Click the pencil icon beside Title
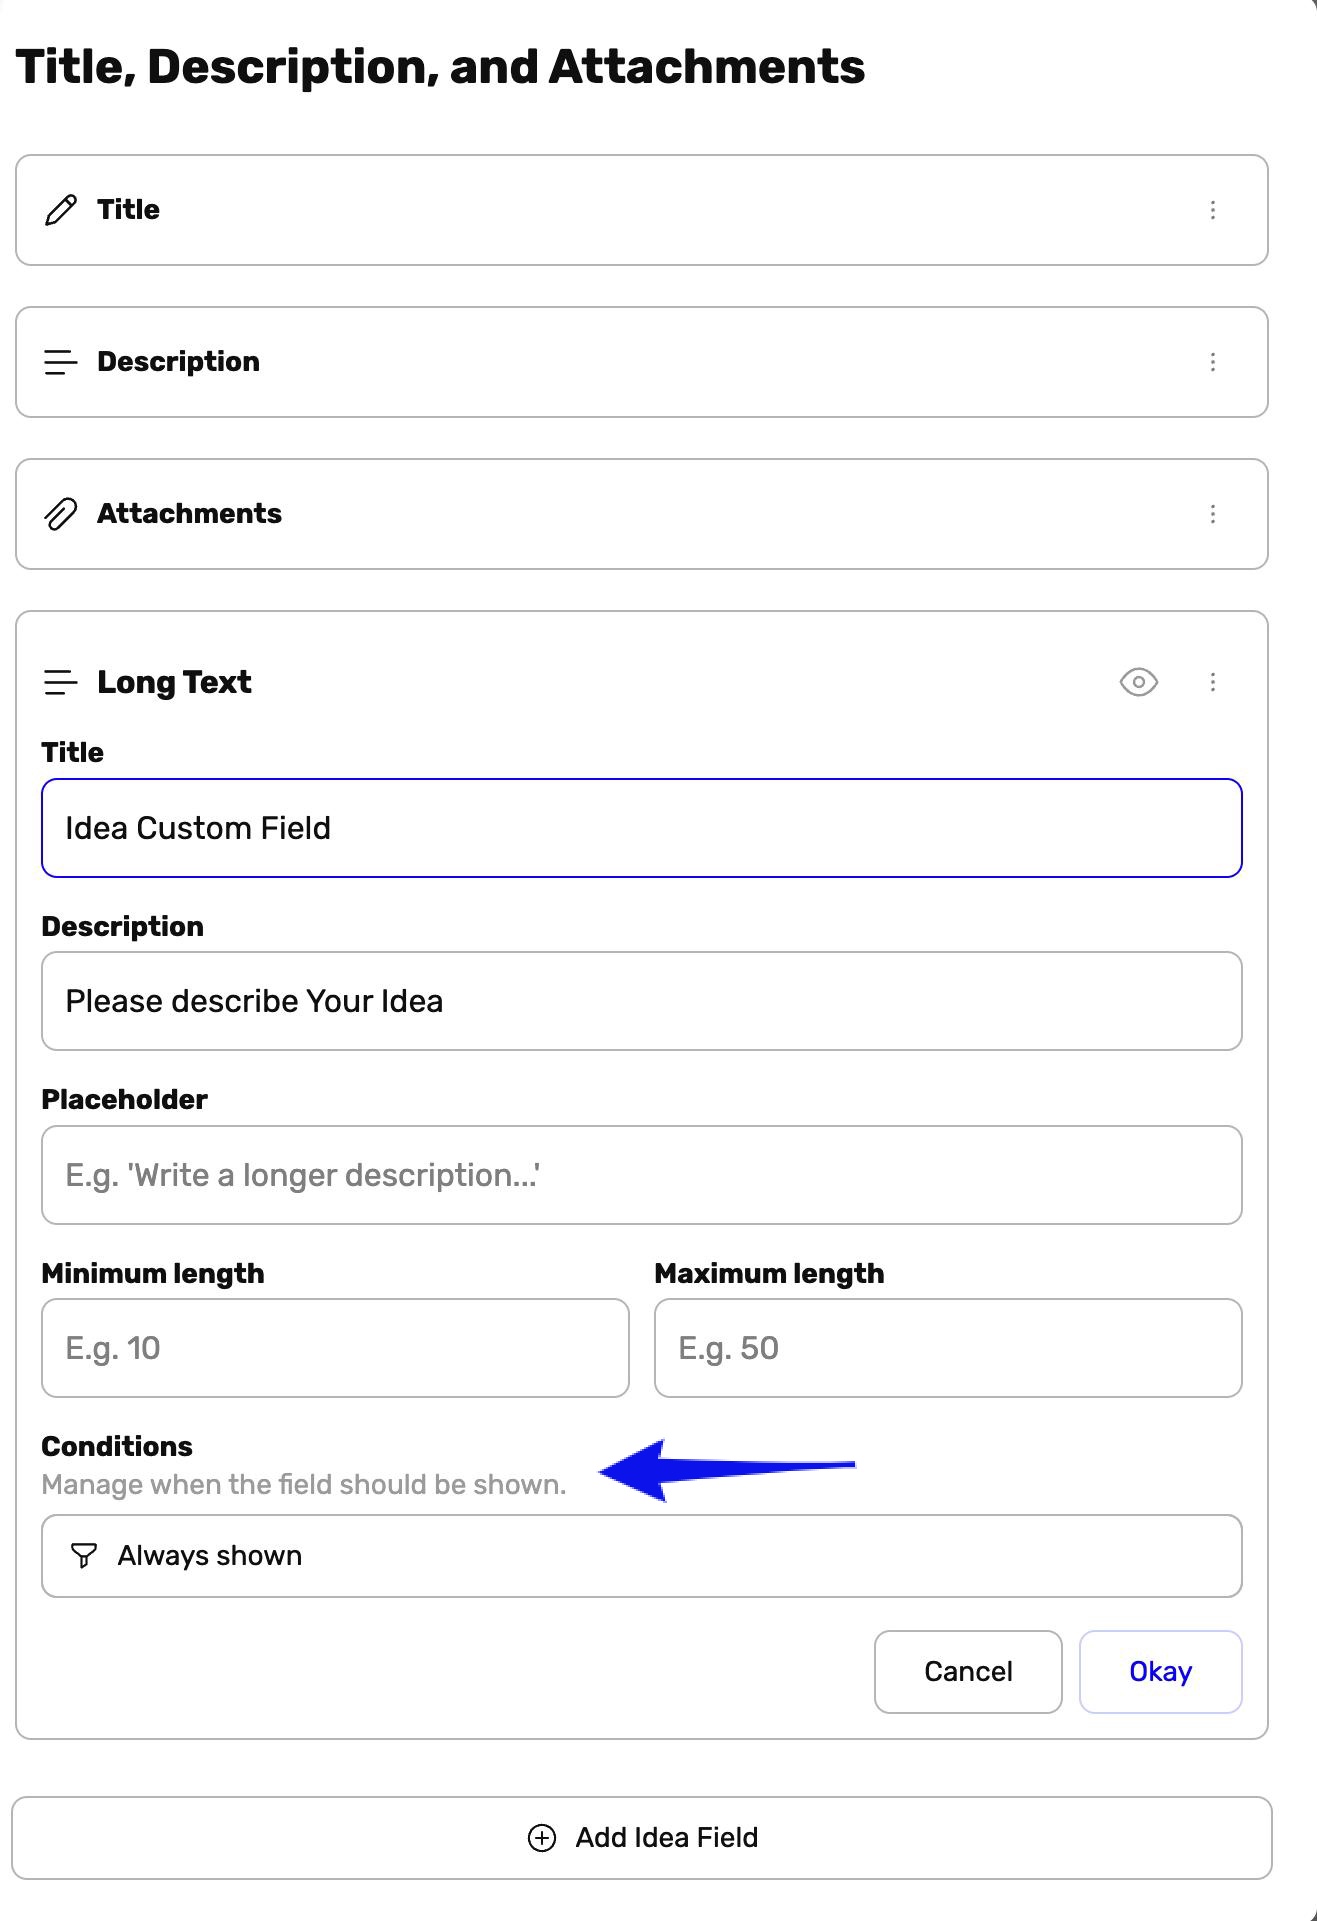Image resolution: width=1317 pixels, height=1921 pixels. pyautogui.click(x=60, y=210)
